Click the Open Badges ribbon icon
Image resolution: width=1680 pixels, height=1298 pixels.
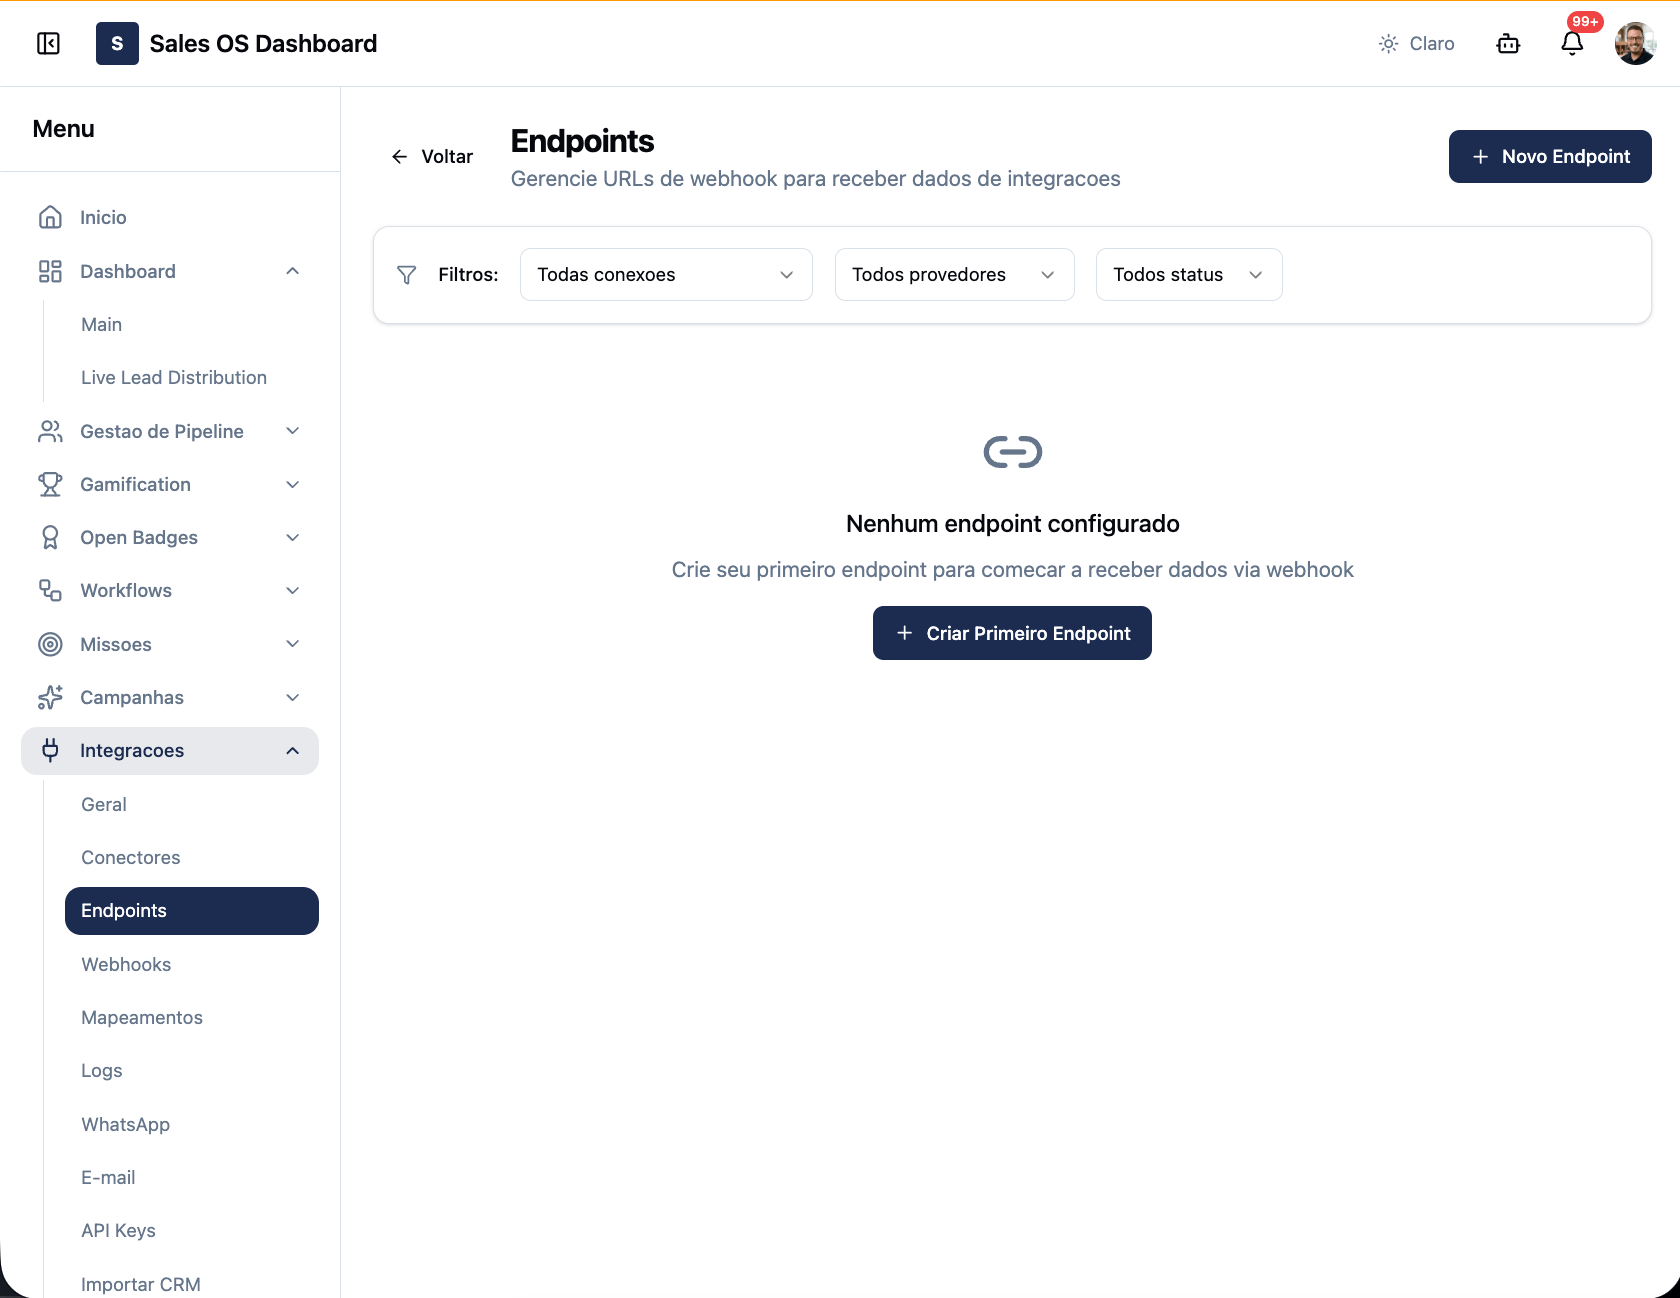point(50,537)
